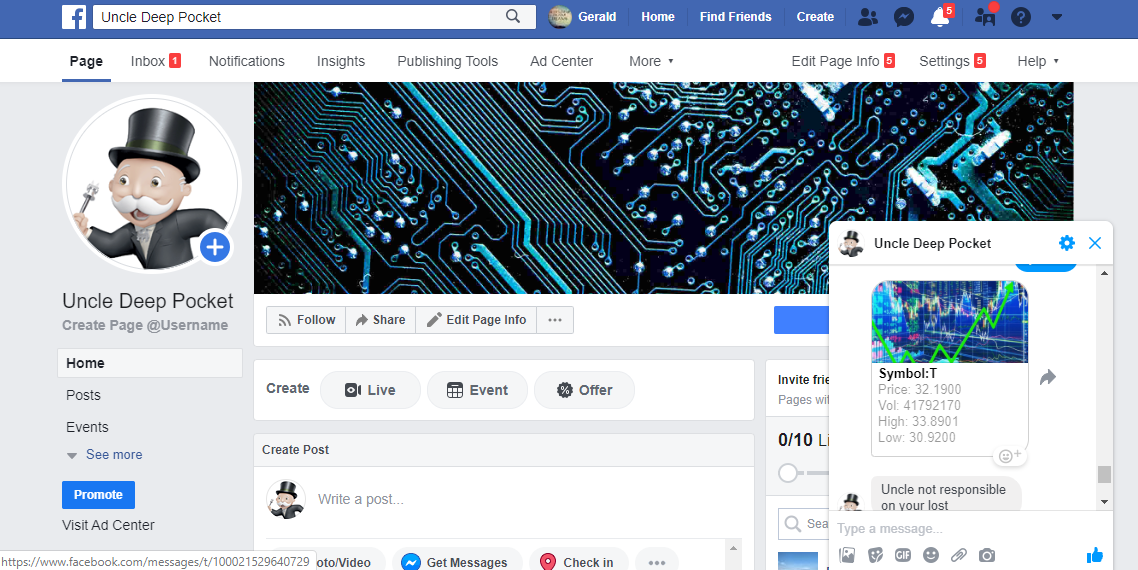Open the account dropdown arrow in top bar
The width and height of the screenshot is (1138, 570).
point(1057,17)
